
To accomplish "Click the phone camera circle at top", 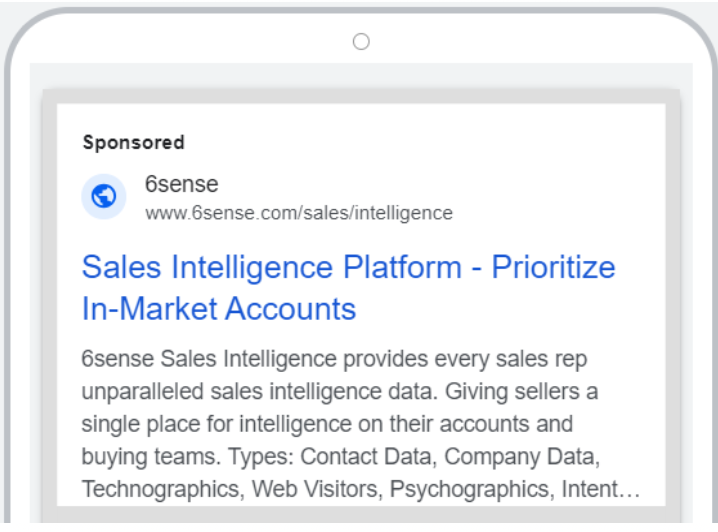I will (x=361, y=42).
